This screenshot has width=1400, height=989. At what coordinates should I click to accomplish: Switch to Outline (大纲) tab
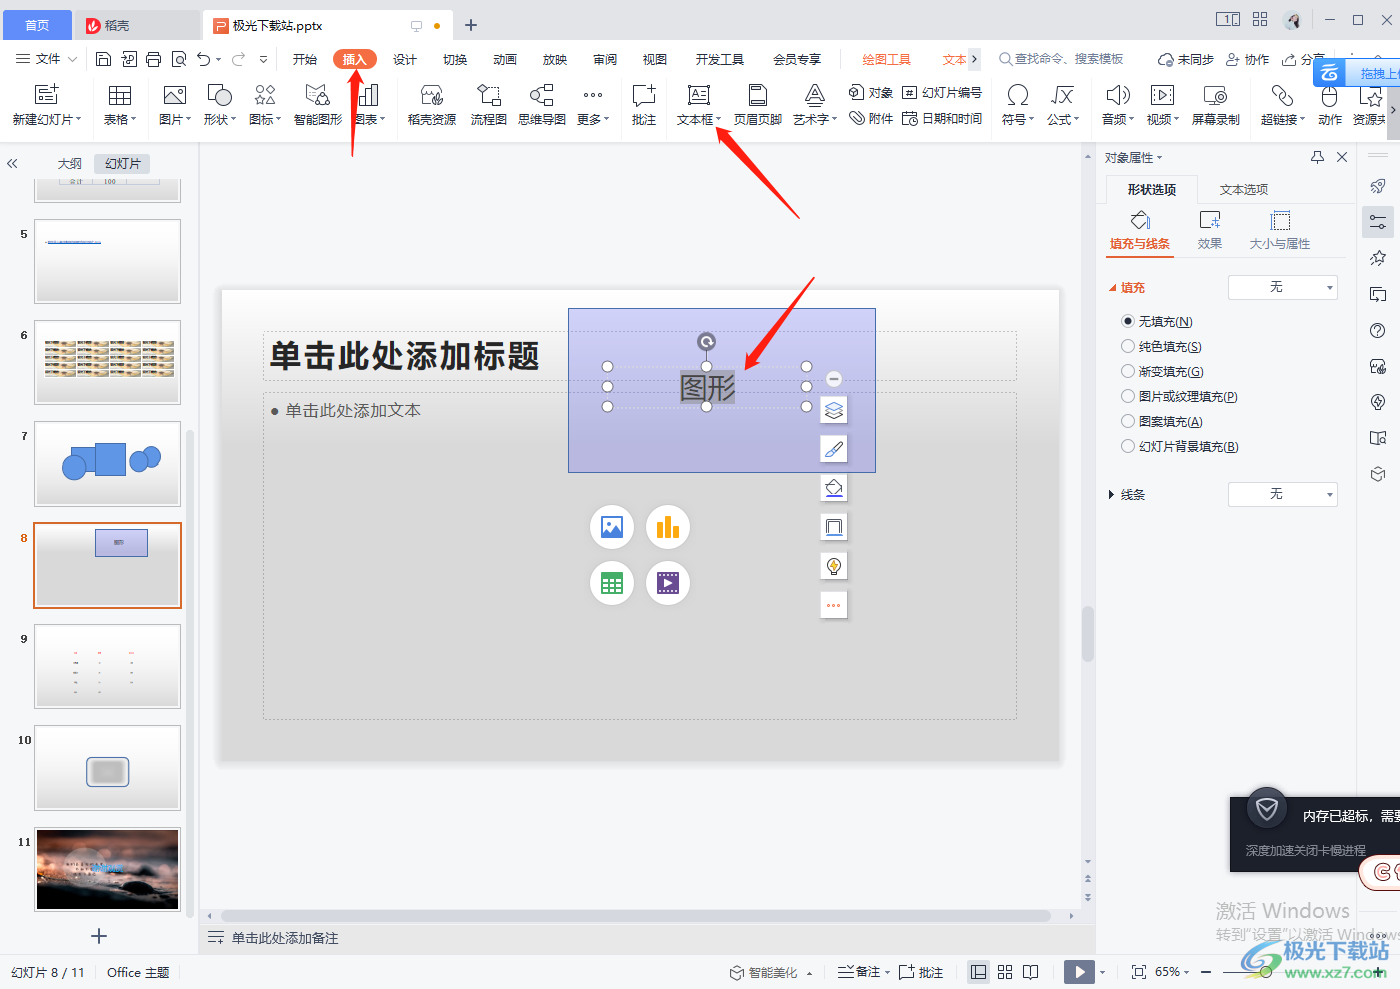70,164
